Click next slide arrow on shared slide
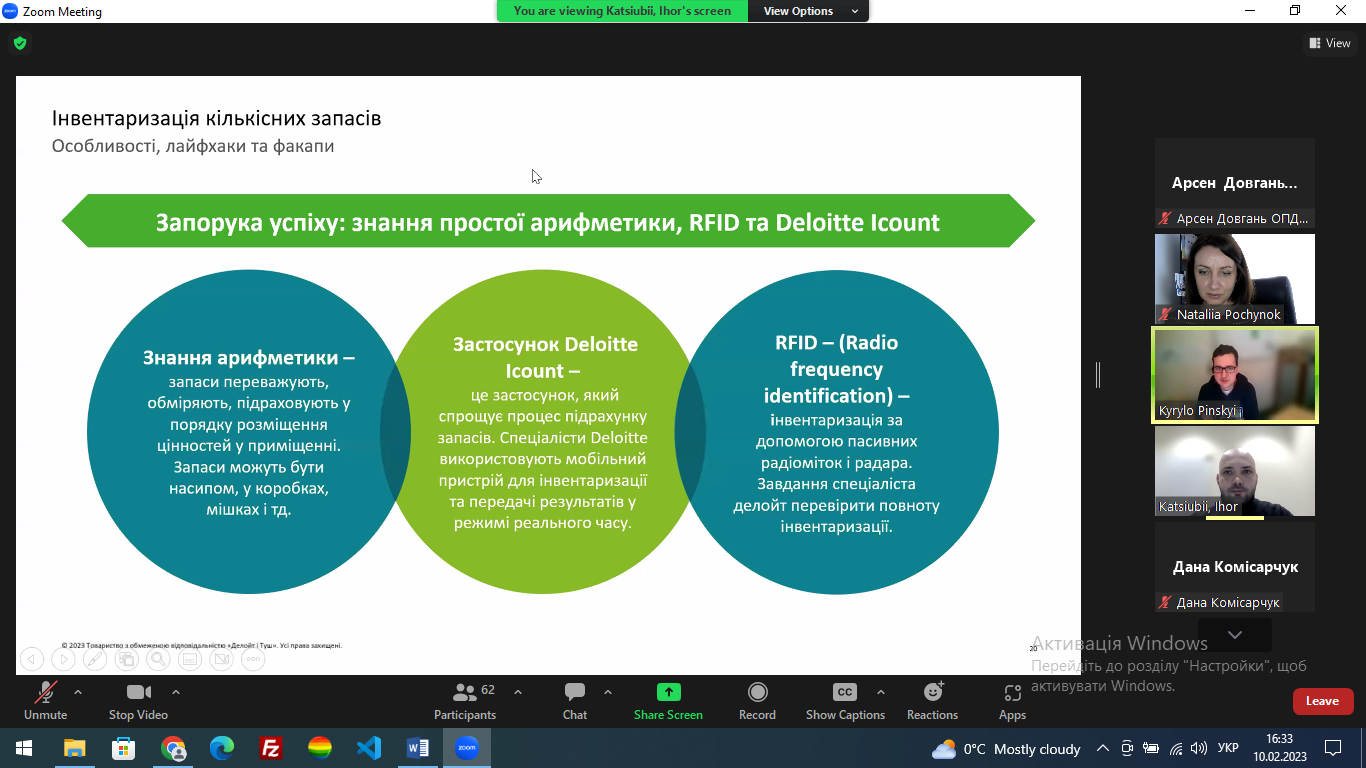 63,659
